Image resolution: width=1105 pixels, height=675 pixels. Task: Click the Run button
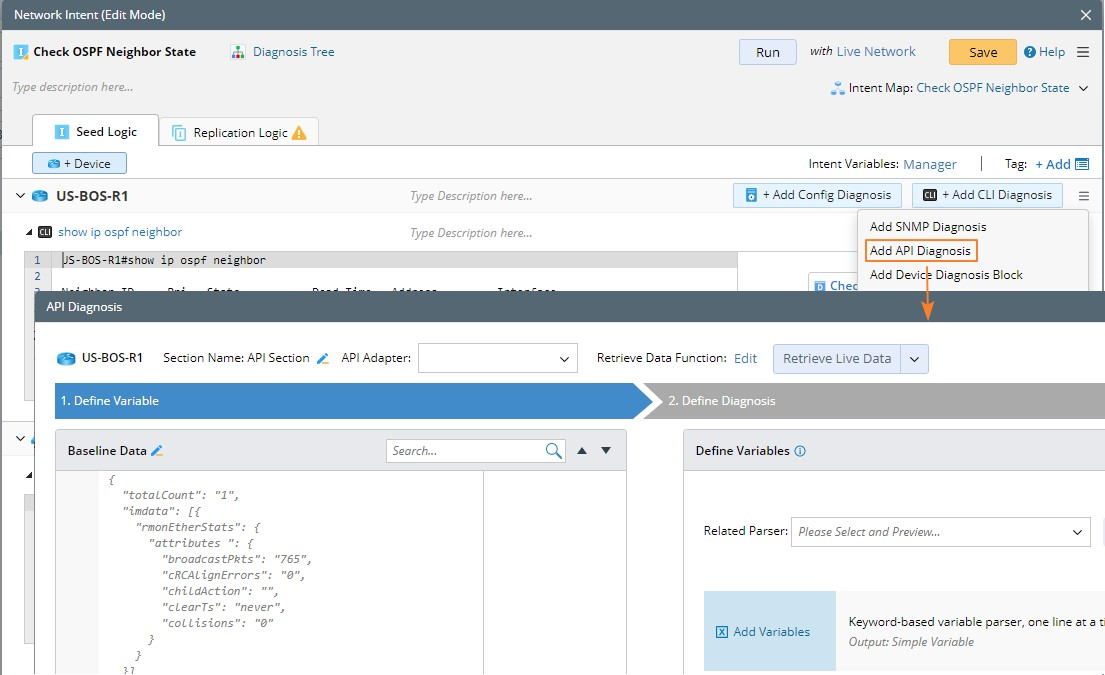click(767, 52)
